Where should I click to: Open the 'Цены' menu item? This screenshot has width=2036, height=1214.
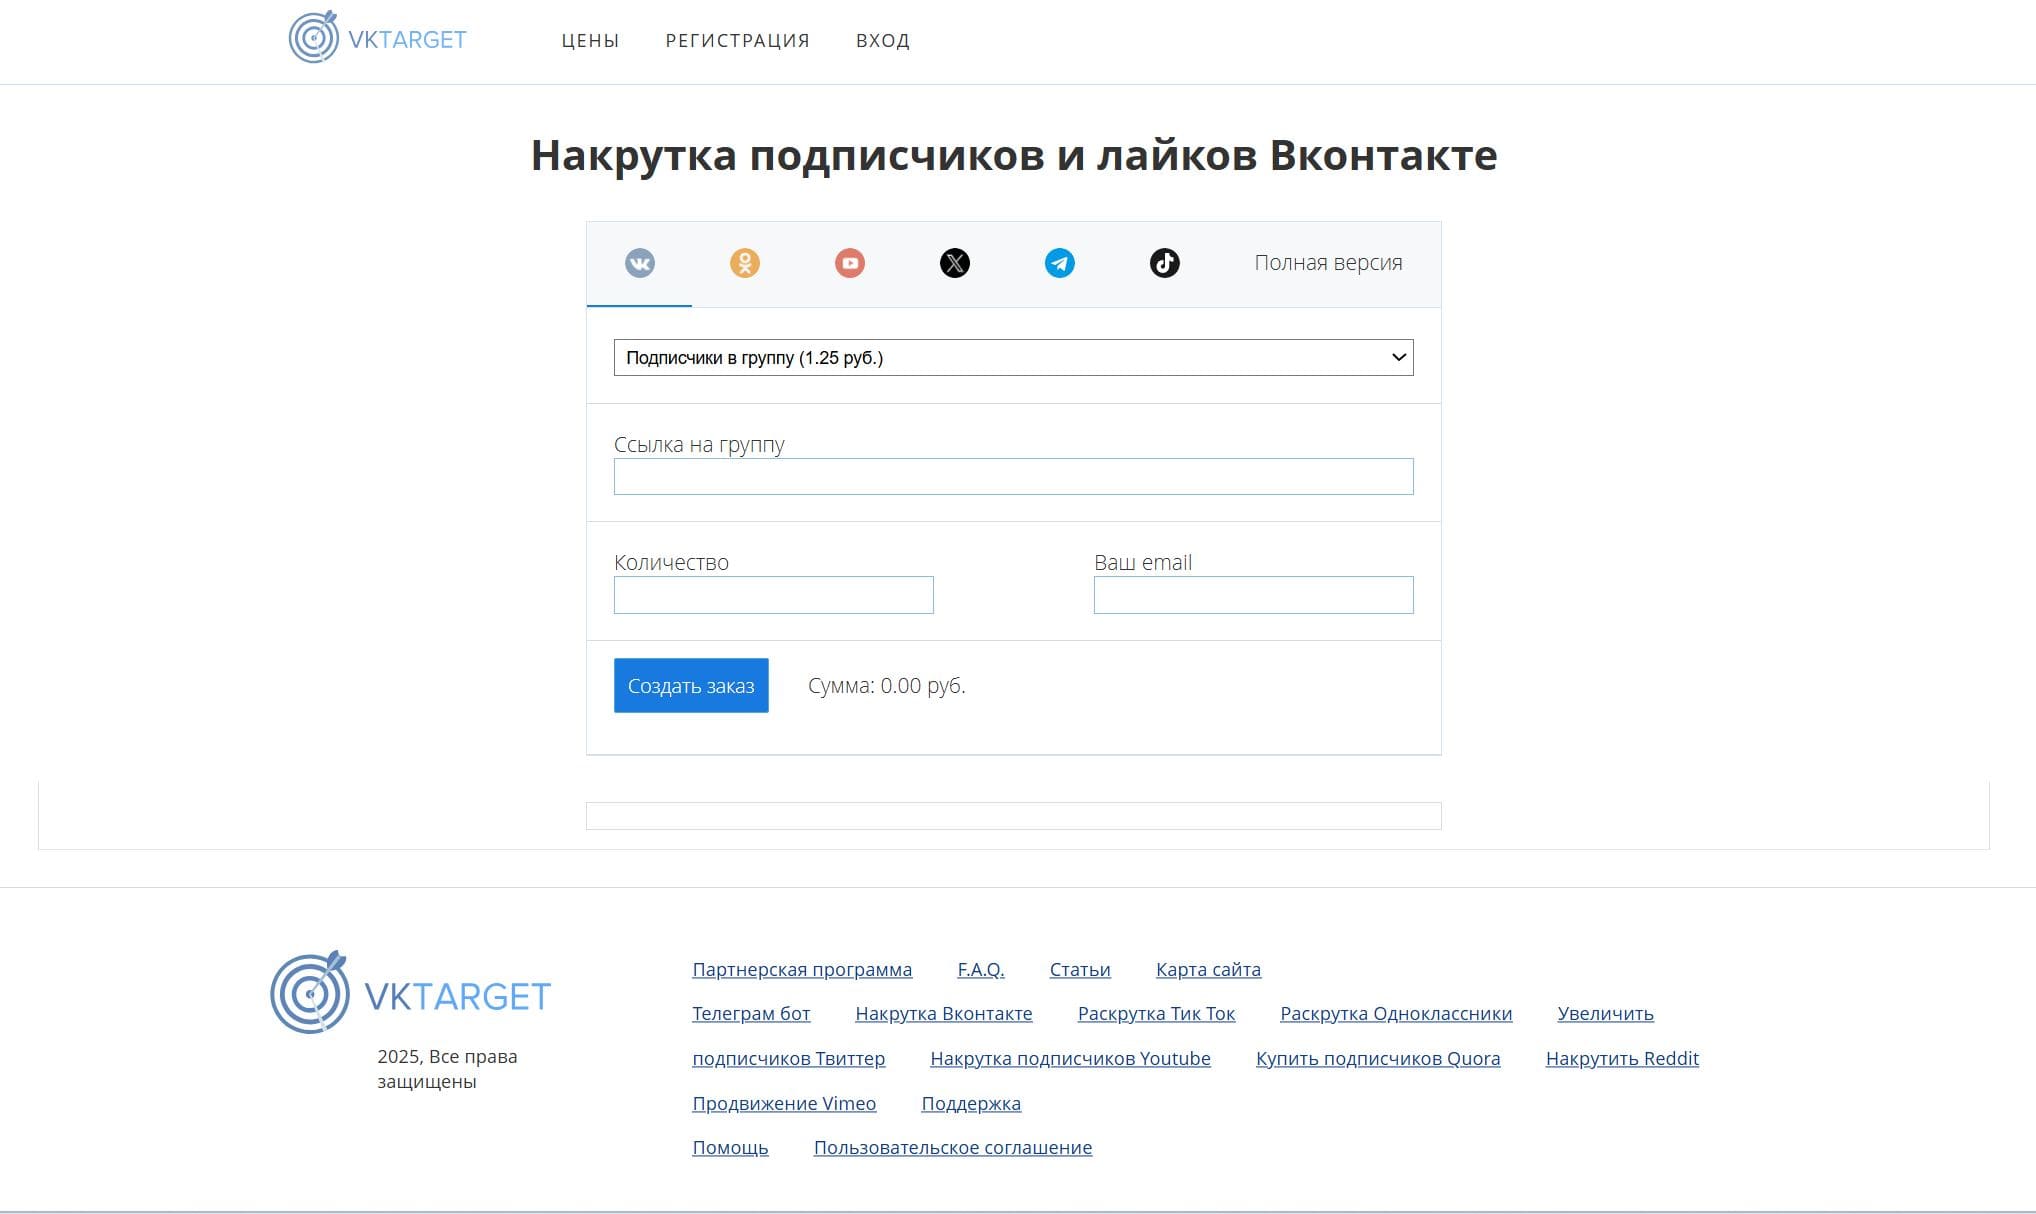click(x=590, y=41)
